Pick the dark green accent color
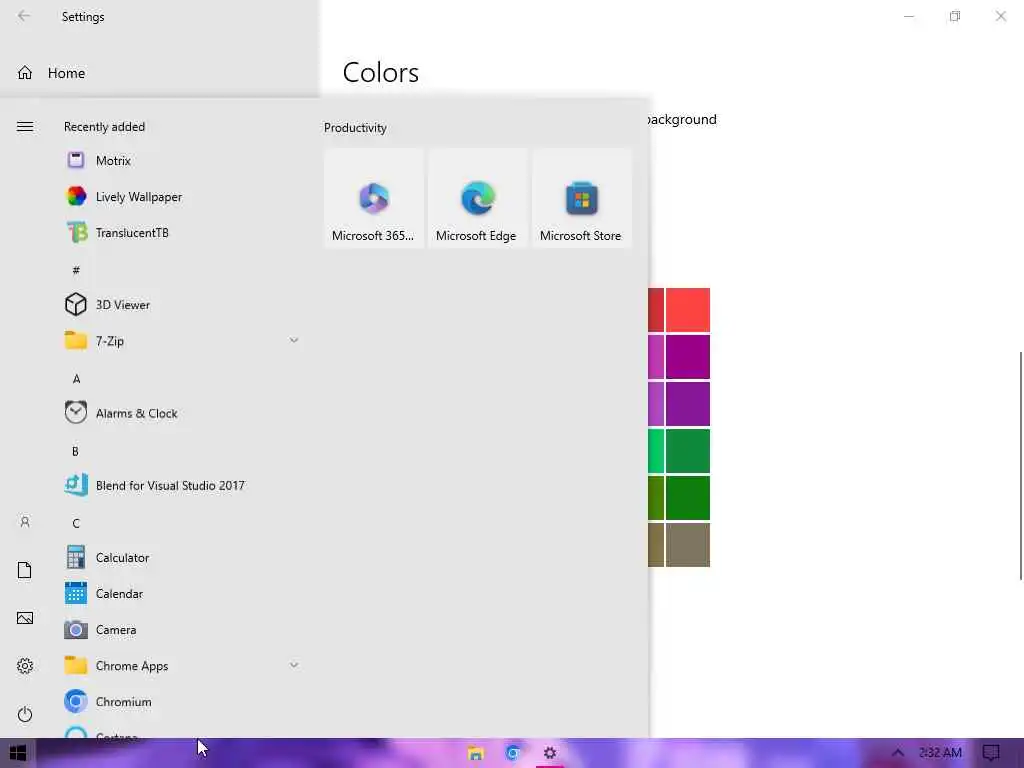Screen dimensions: 1024x768 click(688, 498)
